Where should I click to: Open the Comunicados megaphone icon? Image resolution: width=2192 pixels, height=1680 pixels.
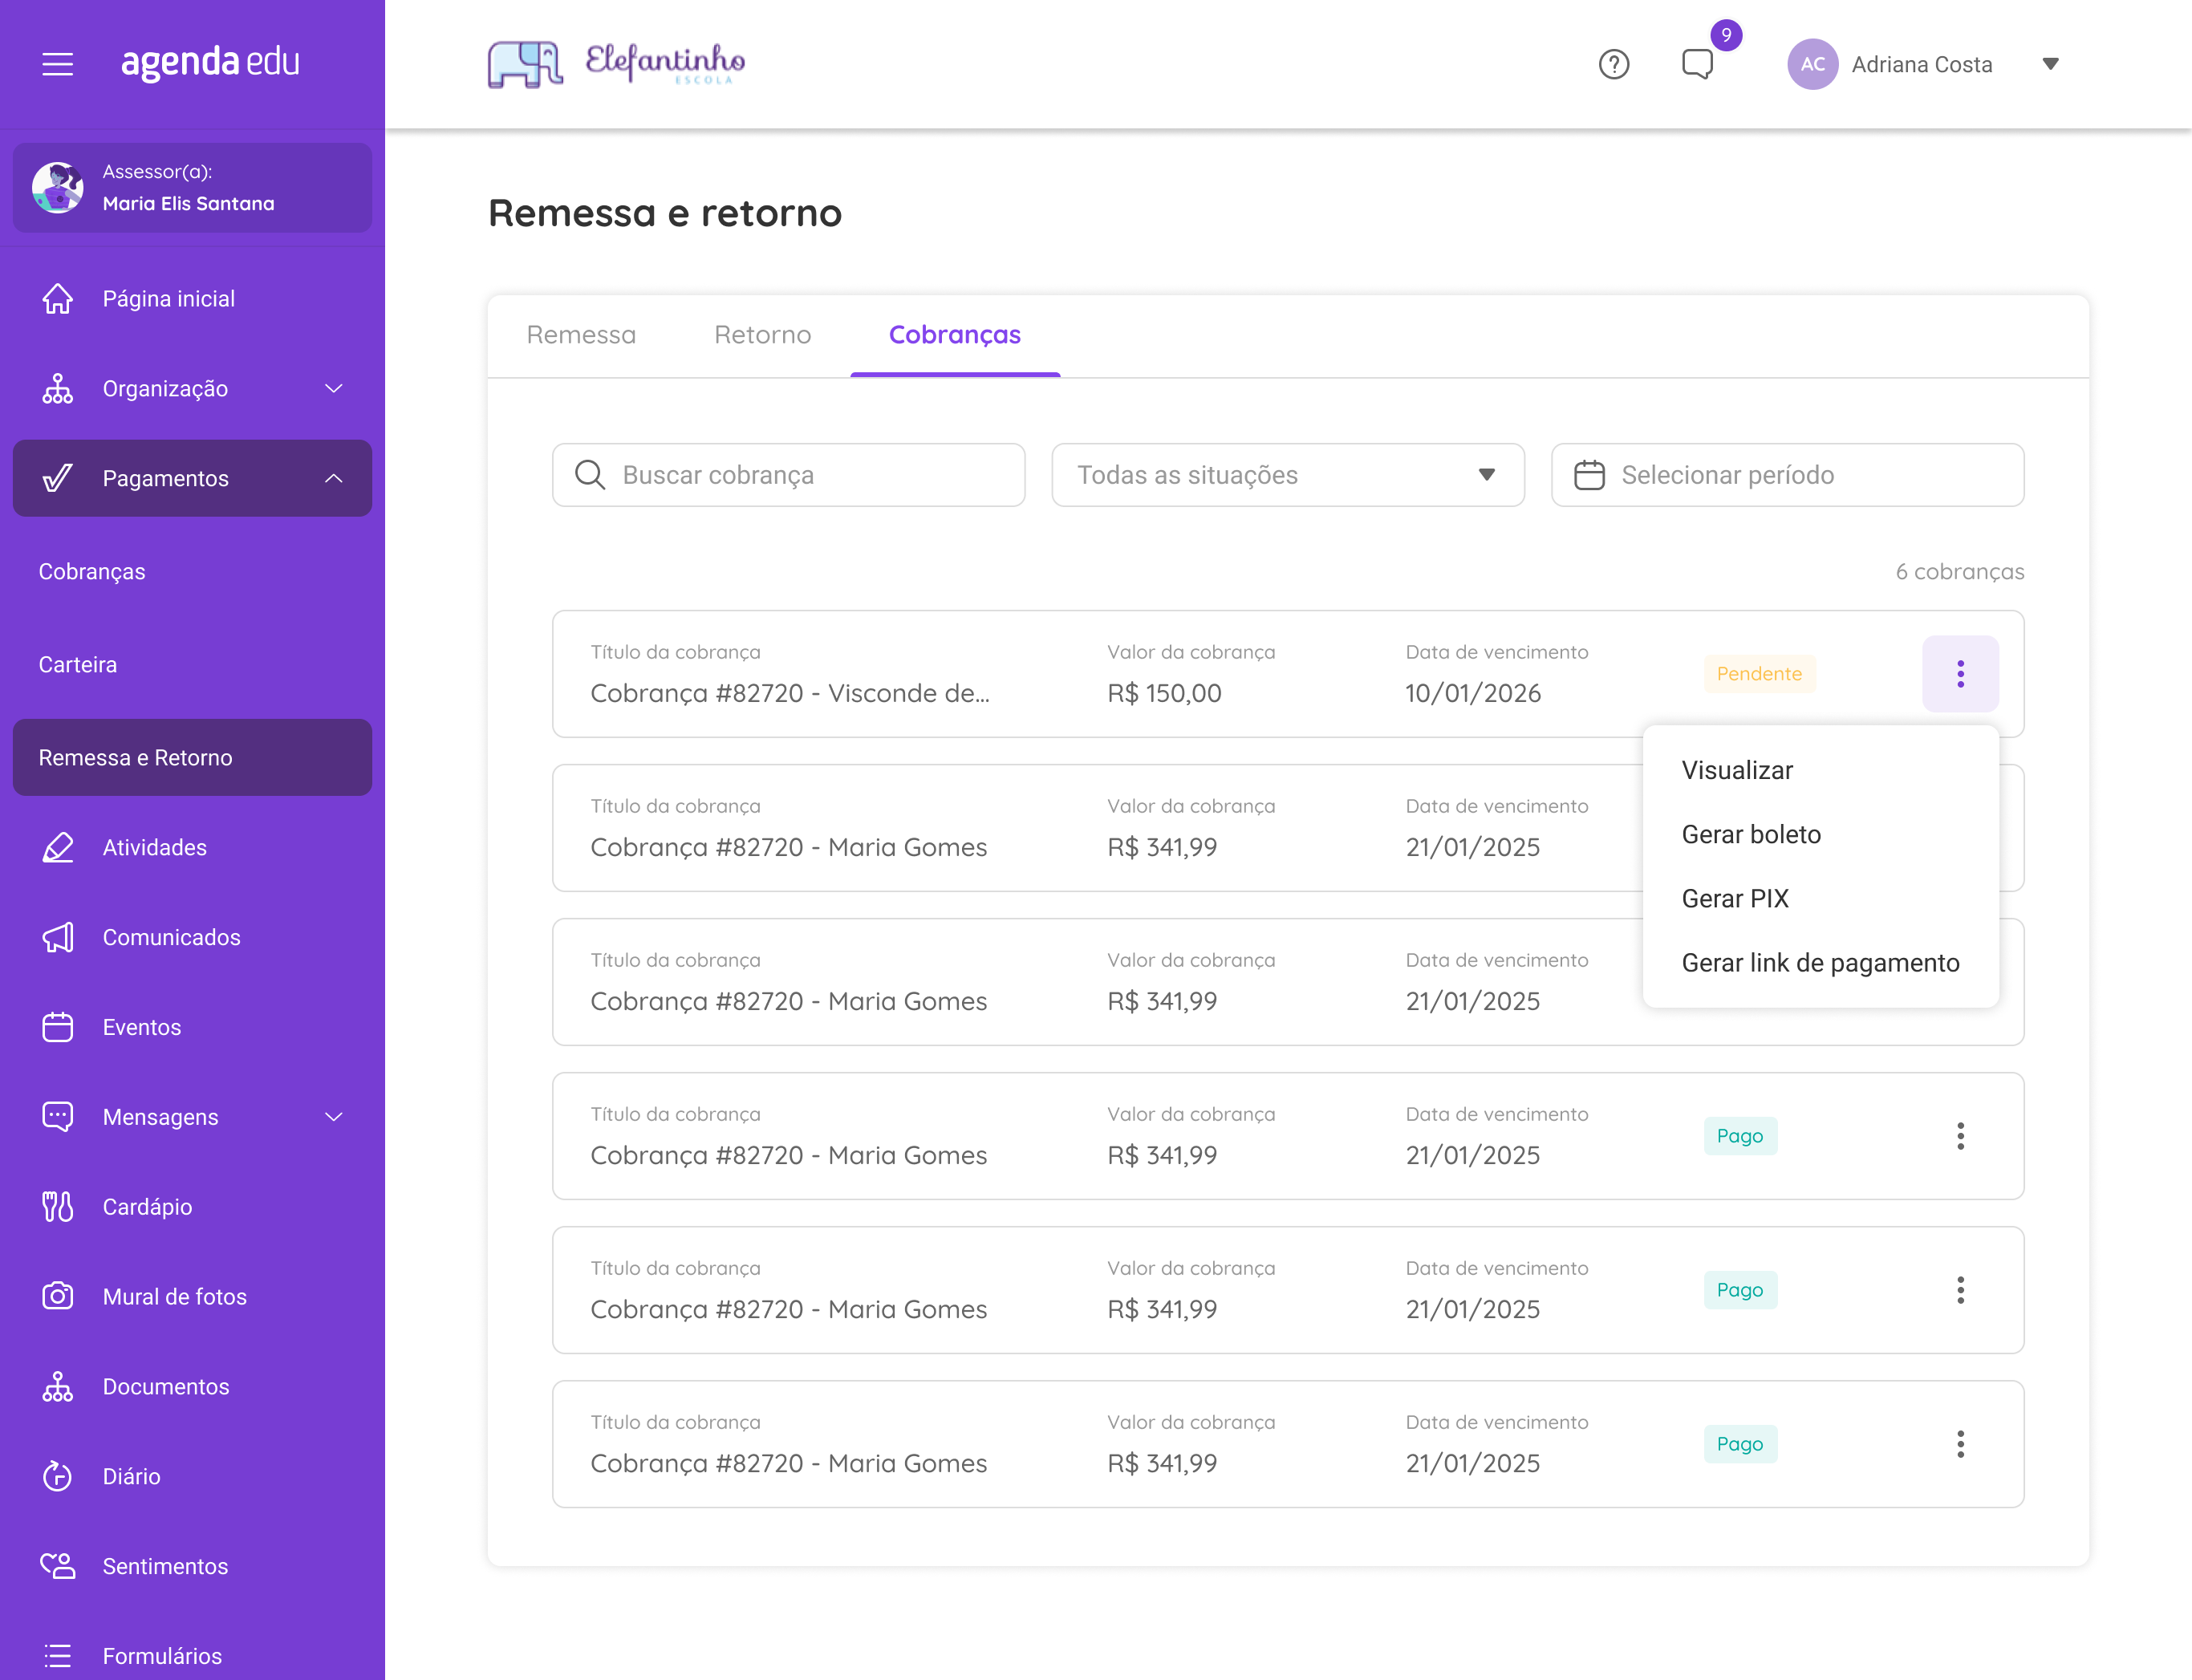(57, 937)
